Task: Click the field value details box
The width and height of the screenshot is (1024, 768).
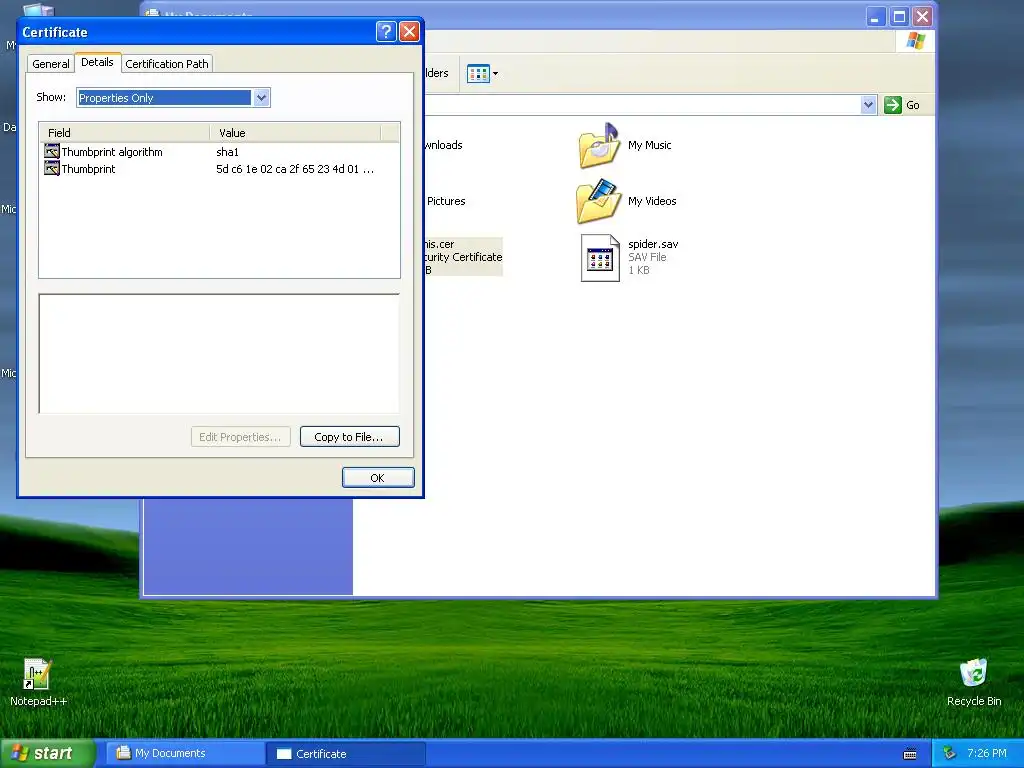Action: [219, 353]
